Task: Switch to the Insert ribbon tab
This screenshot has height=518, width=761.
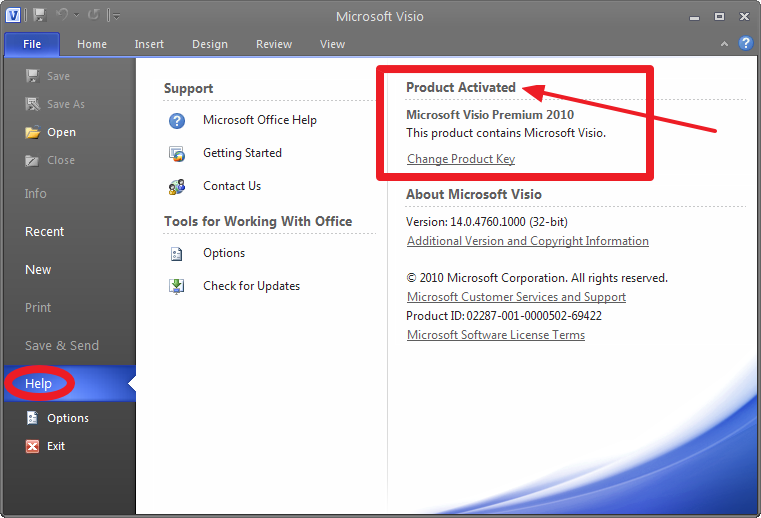Action: click(149, 44)
